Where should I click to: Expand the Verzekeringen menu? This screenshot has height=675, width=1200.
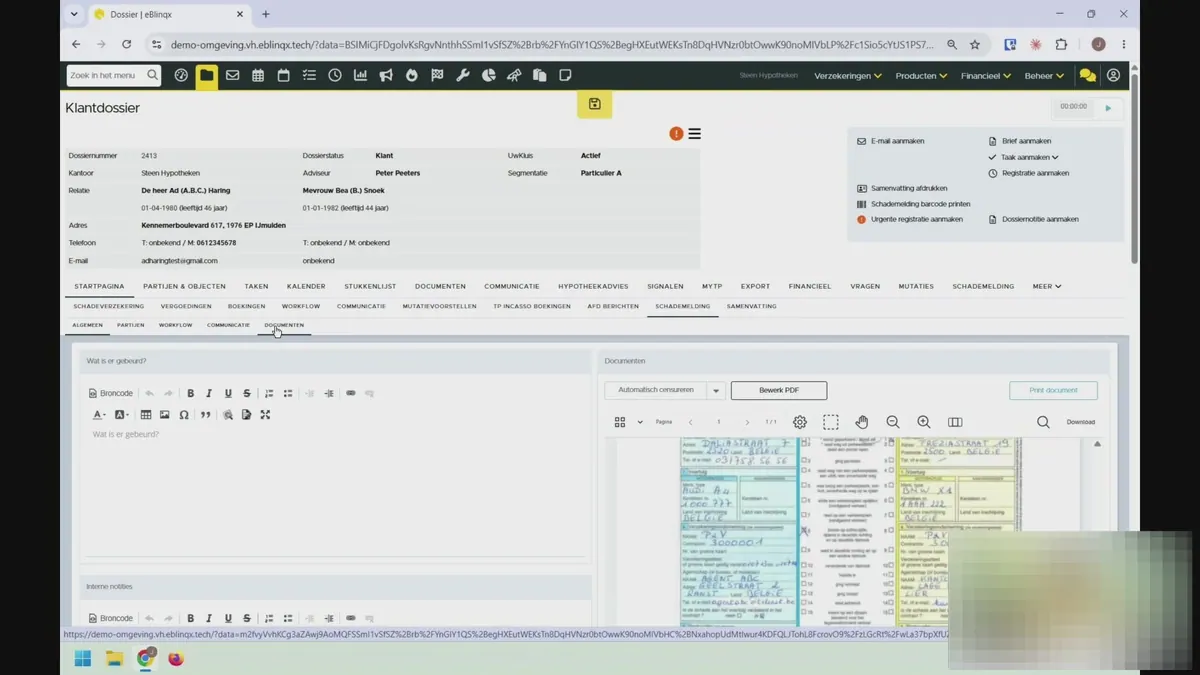pos(848,75)
